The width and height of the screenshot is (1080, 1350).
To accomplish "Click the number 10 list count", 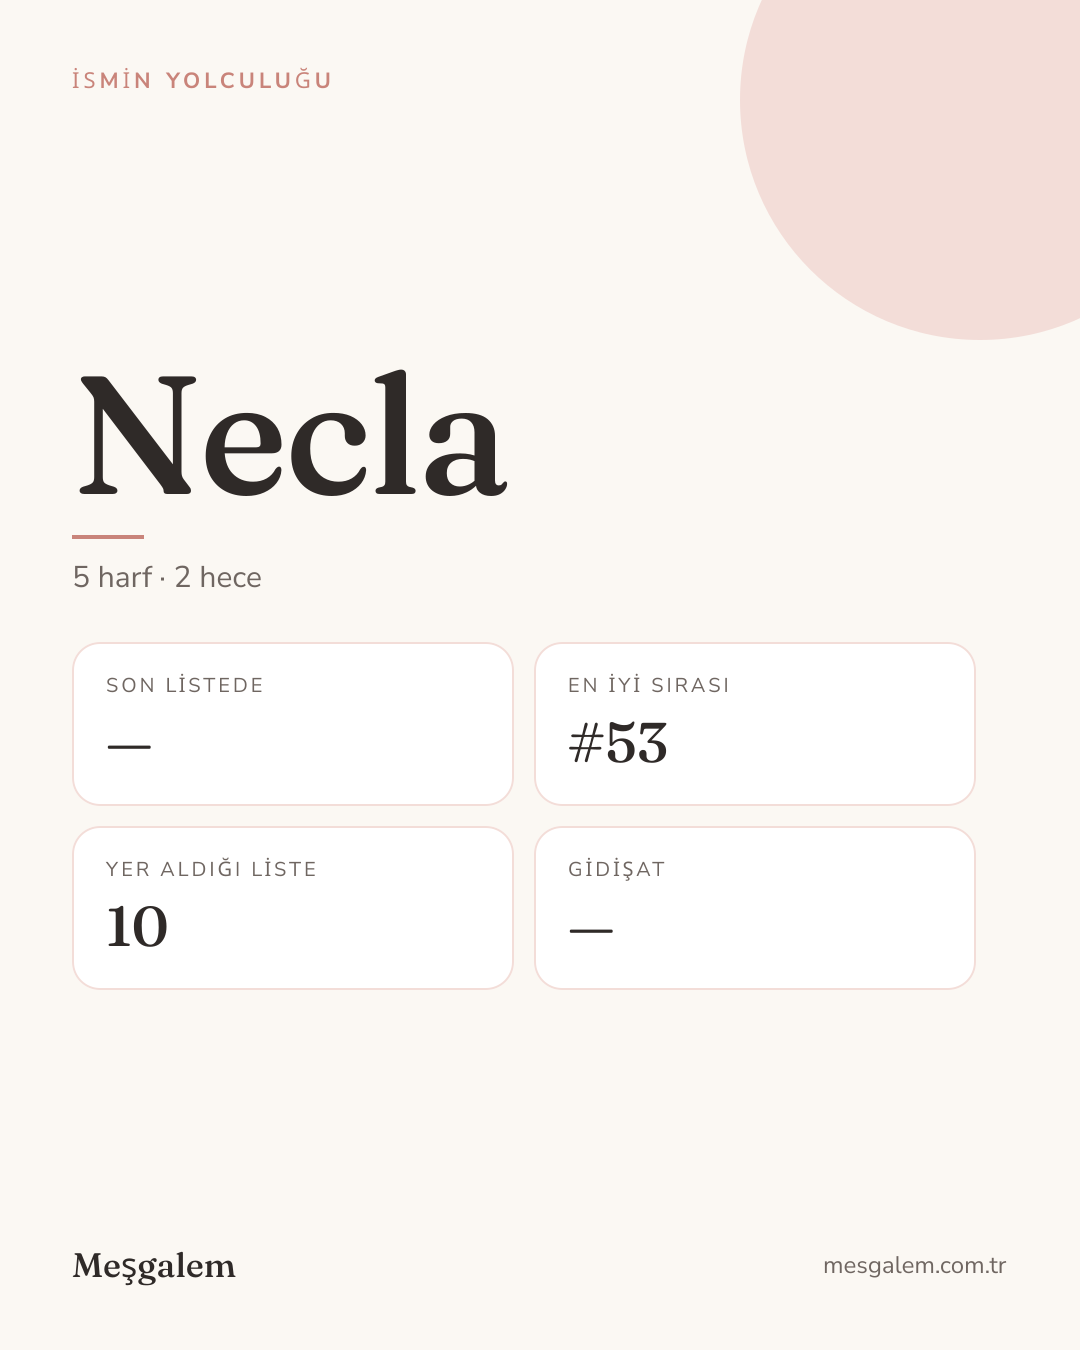I will pyautogui.click(x=137, y=927).
